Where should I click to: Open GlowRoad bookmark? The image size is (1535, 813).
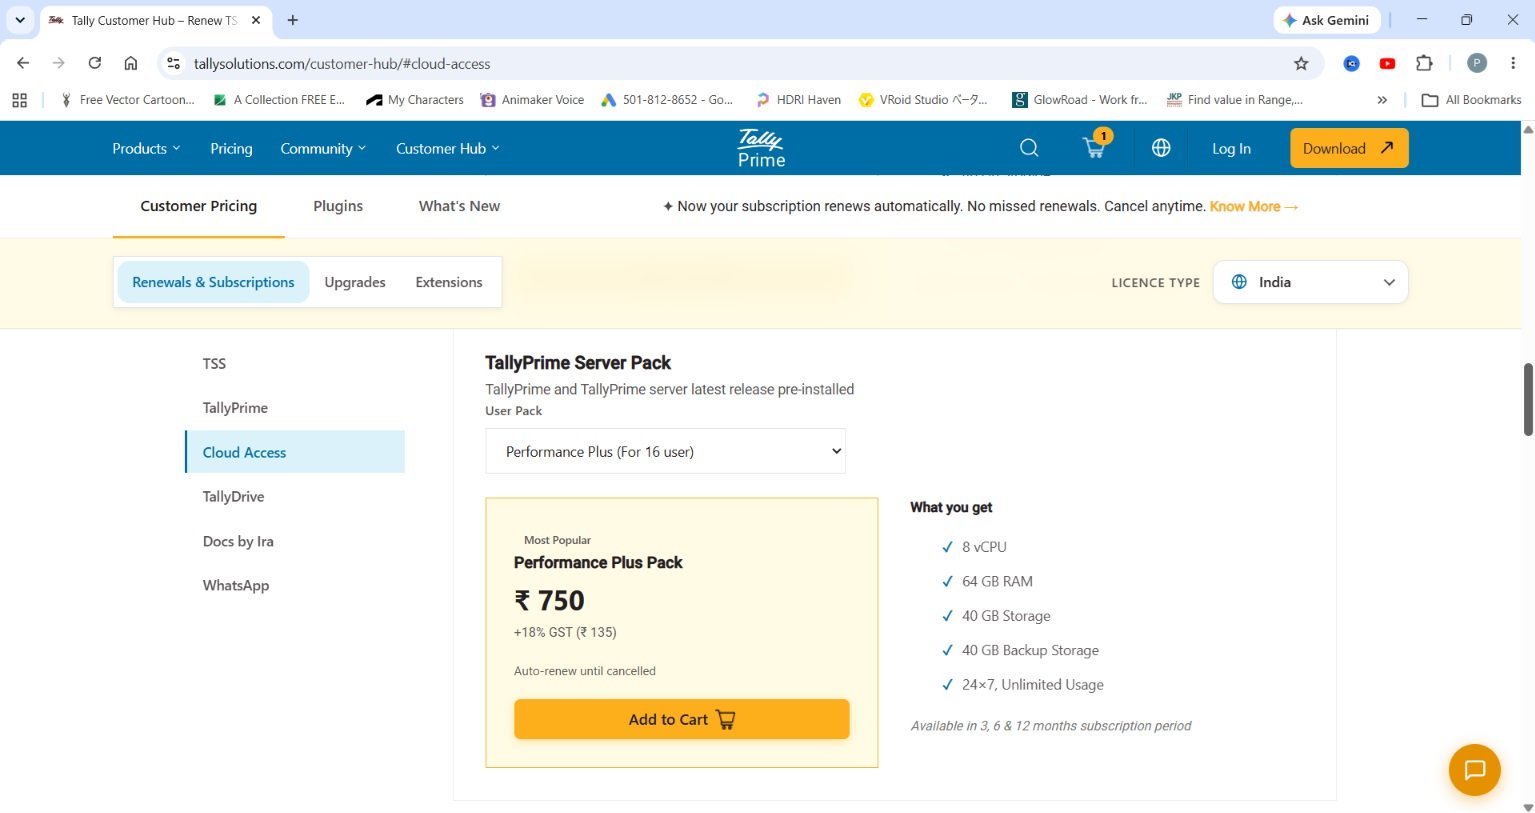pyautogui.click(x=1079, y=100)
